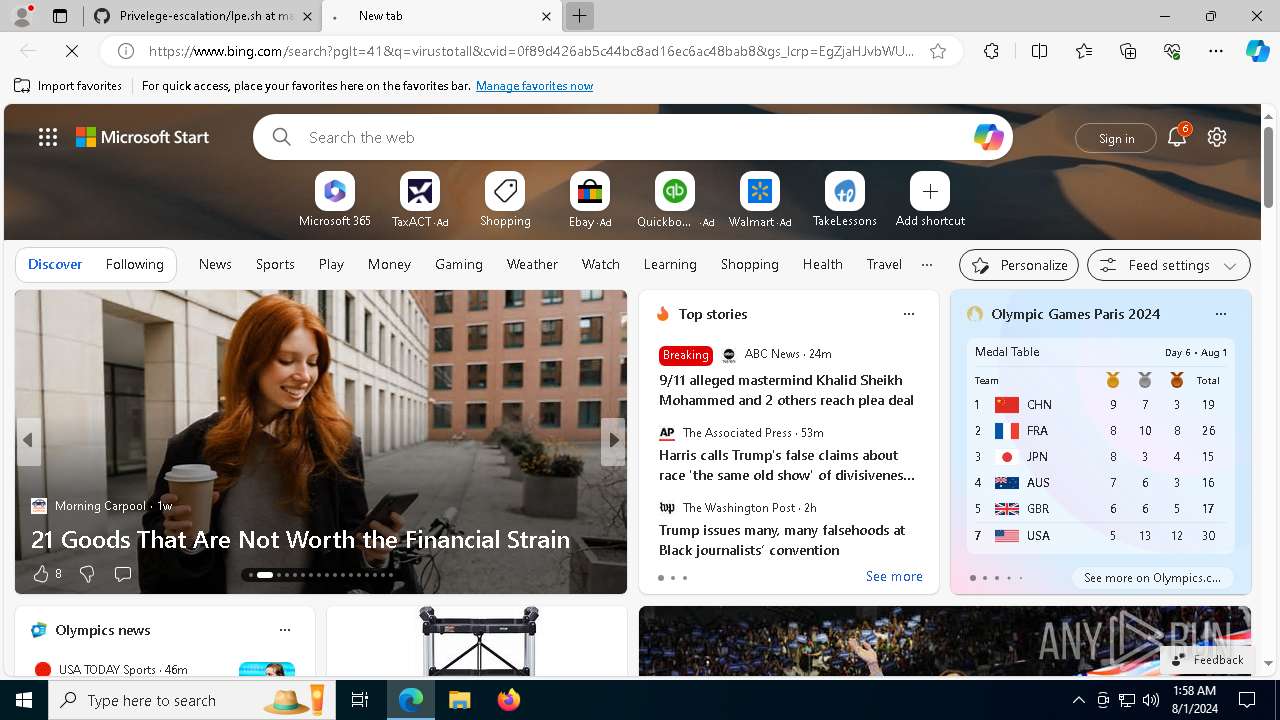Open the notifications bell

[1177, 137]
